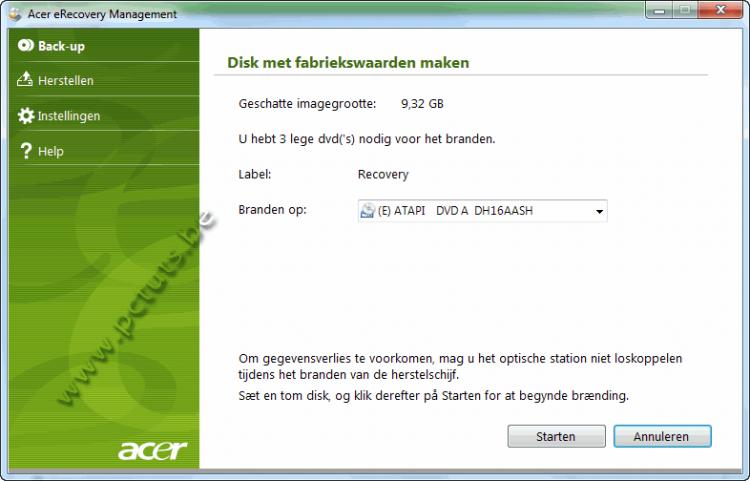The width and height of the screenshot is (750, 481).
Task: Click the Help question mark icon
Action: pyautogui.click(x=26, y=151)
